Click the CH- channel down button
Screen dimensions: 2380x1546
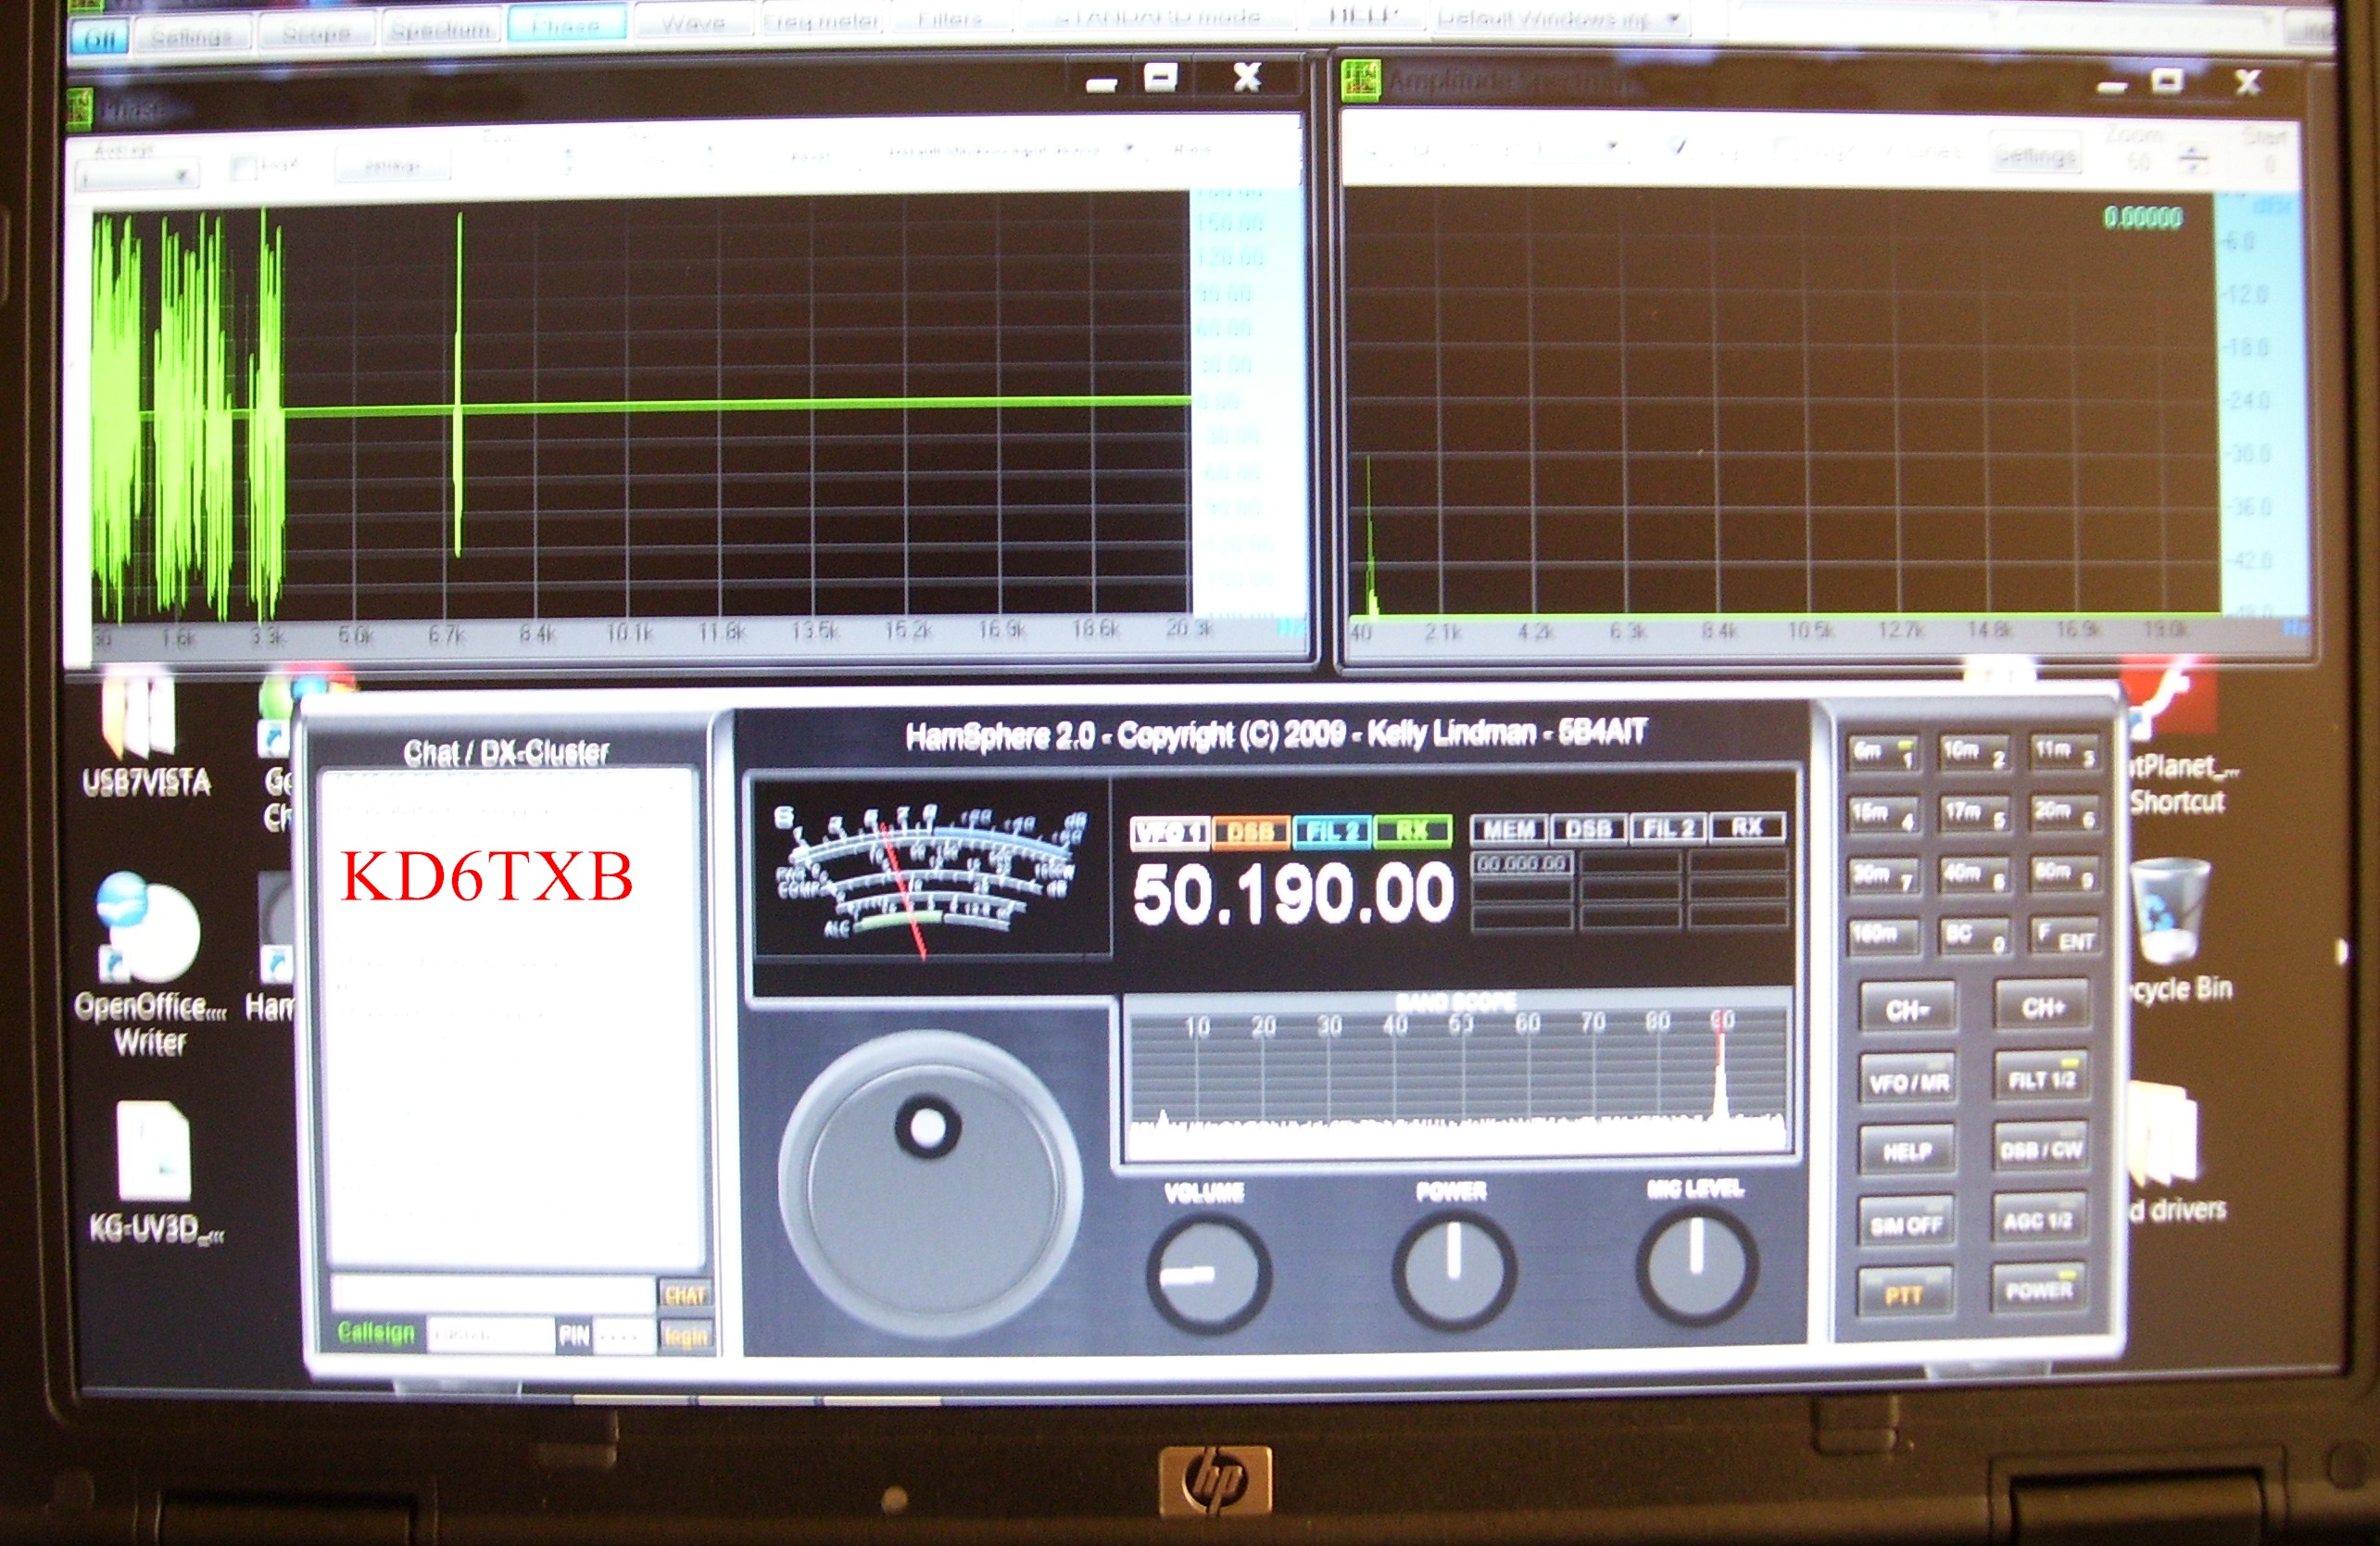[x=1907, y=1008]
